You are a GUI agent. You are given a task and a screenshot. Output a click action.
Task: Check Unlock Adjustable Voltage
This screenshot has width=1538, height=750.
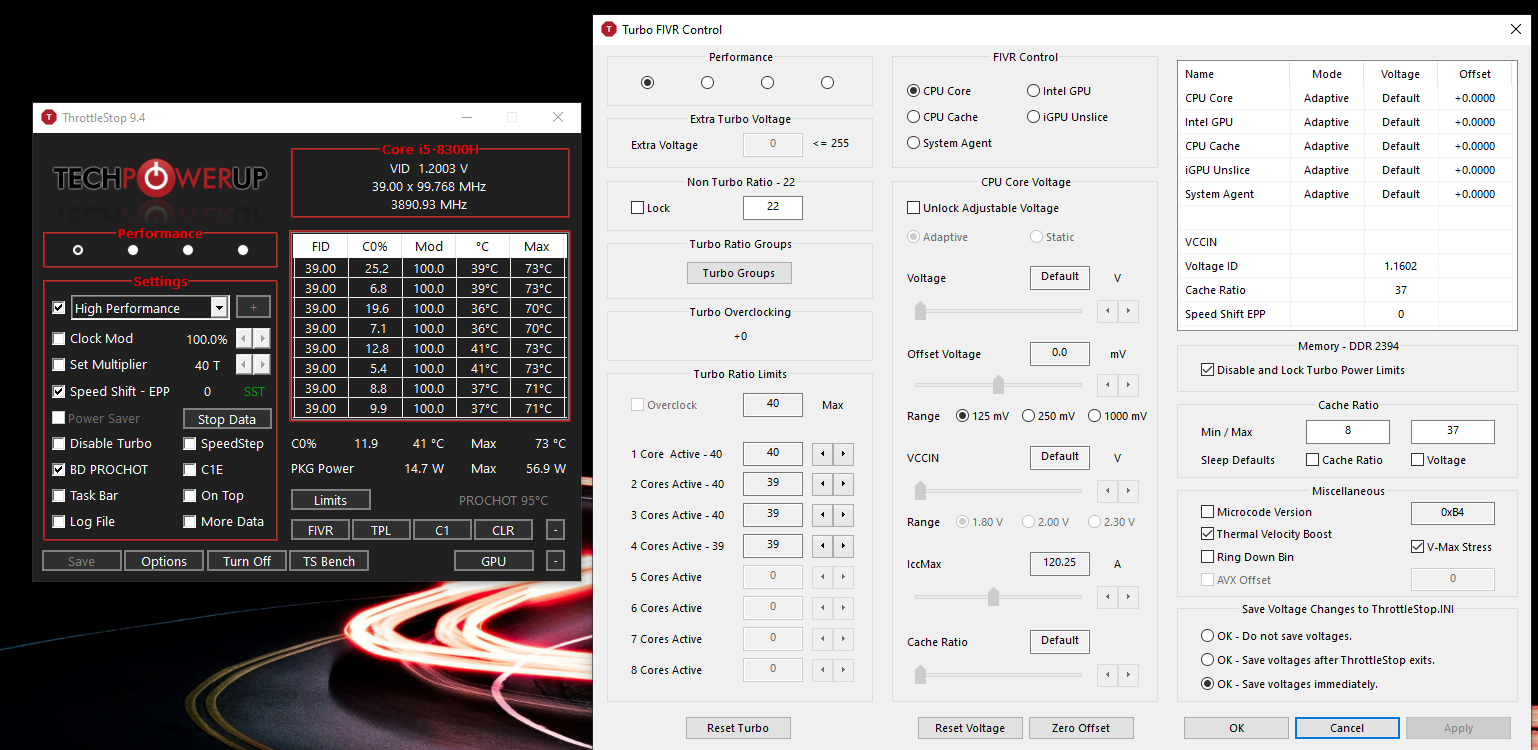click(x=913, y=208)
